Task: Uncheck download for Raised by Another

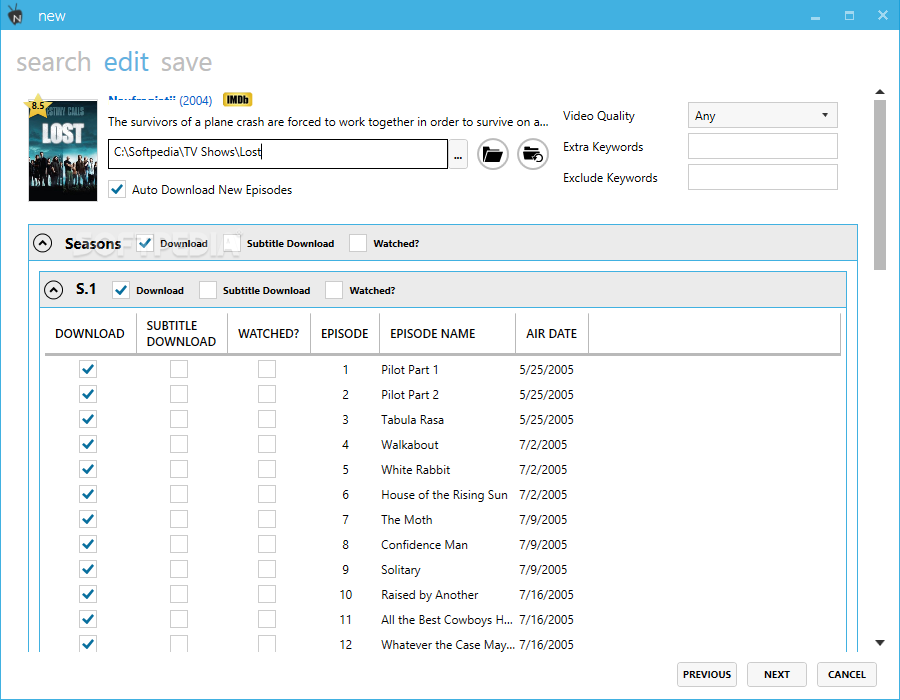Action: coord(88,594)
